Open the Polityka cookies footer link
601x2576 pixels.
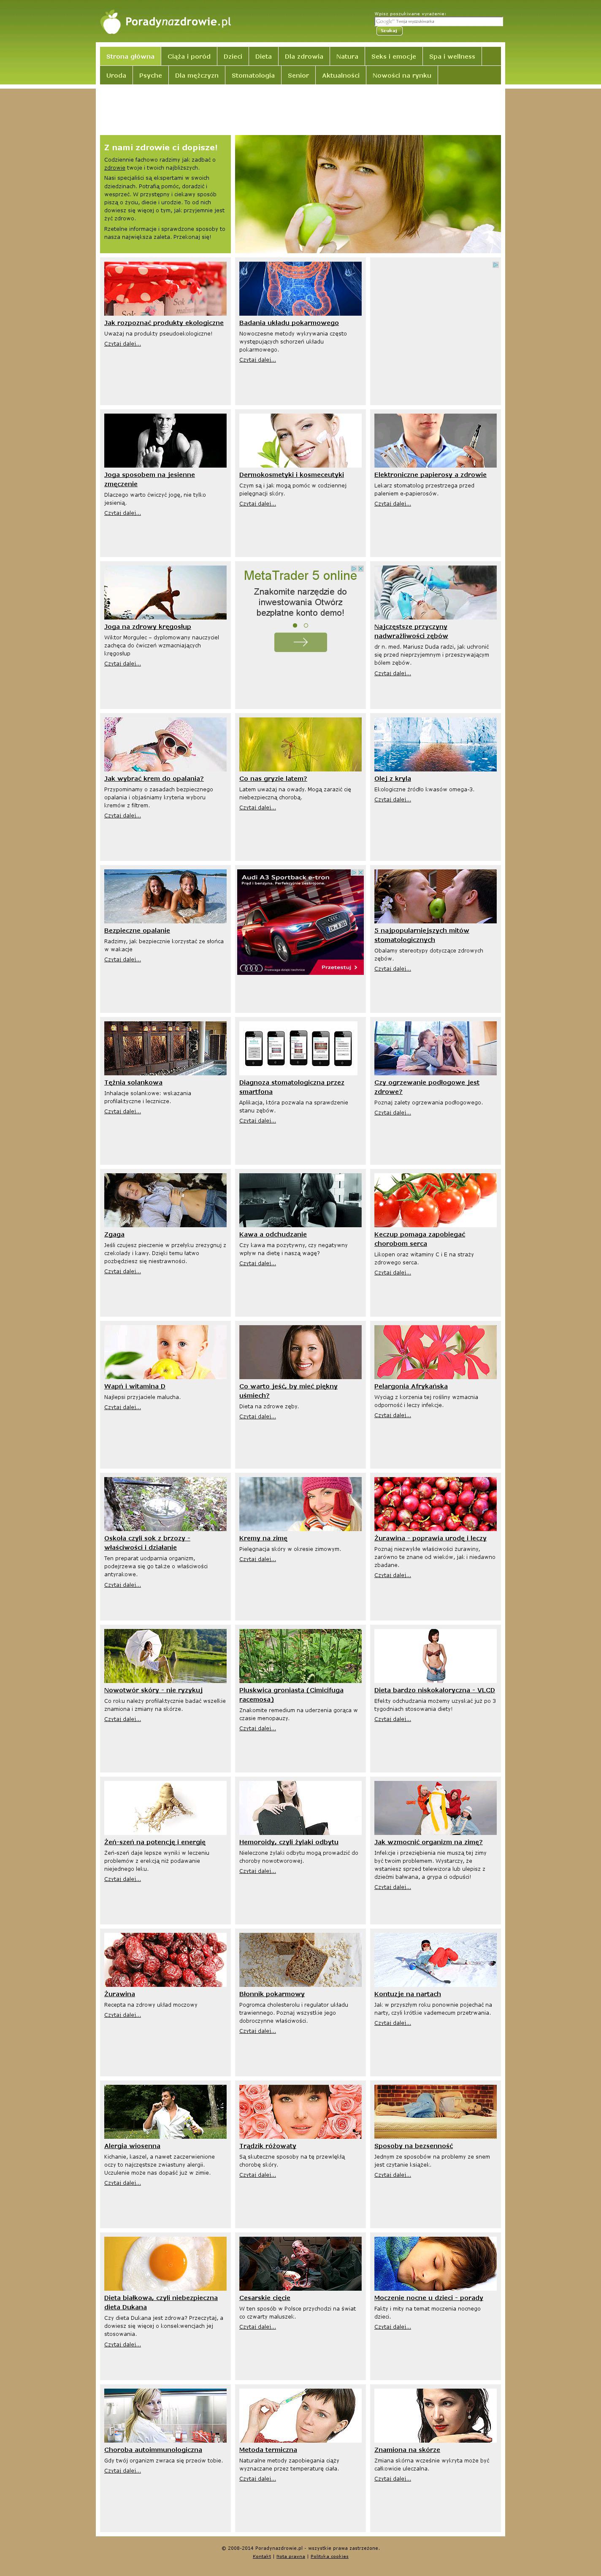coord(330,2556)
